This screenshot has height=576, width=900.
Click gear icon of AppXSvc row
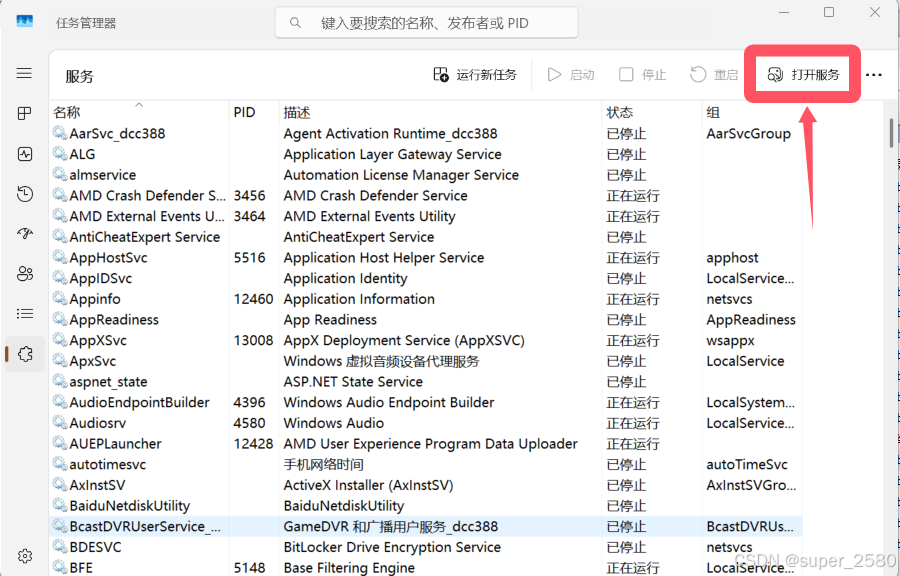click(x=60, y=340)
